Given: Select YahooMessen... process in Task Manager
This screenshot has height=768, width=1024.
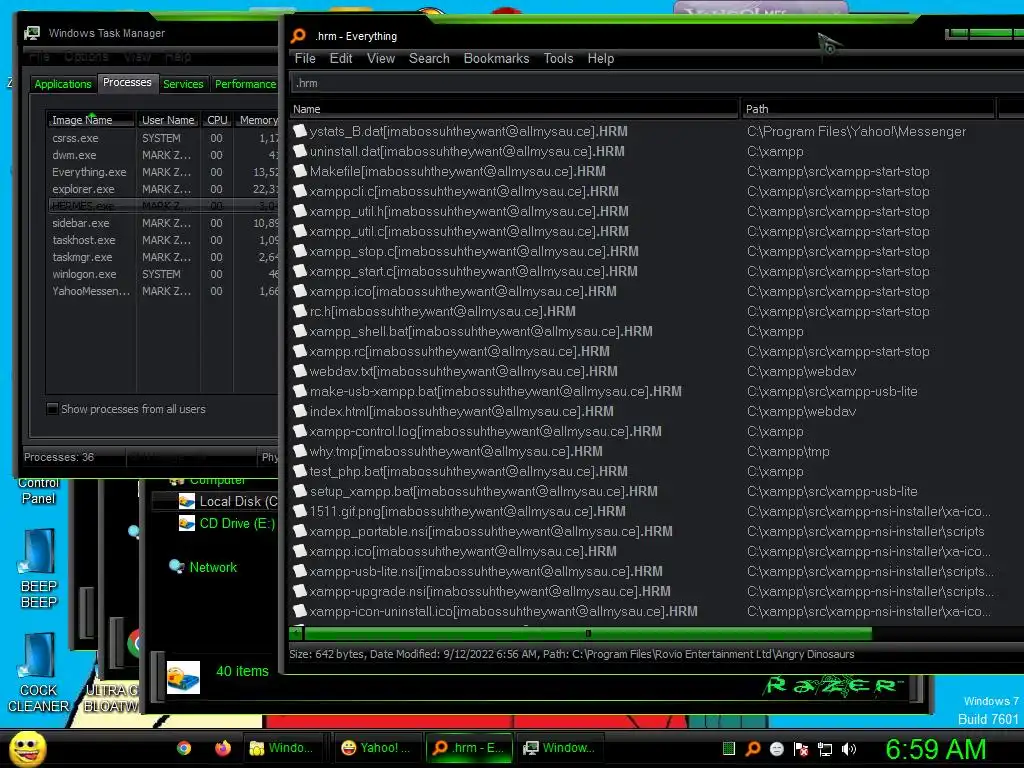Looking at the screenshot, I should tap(163, 291).
